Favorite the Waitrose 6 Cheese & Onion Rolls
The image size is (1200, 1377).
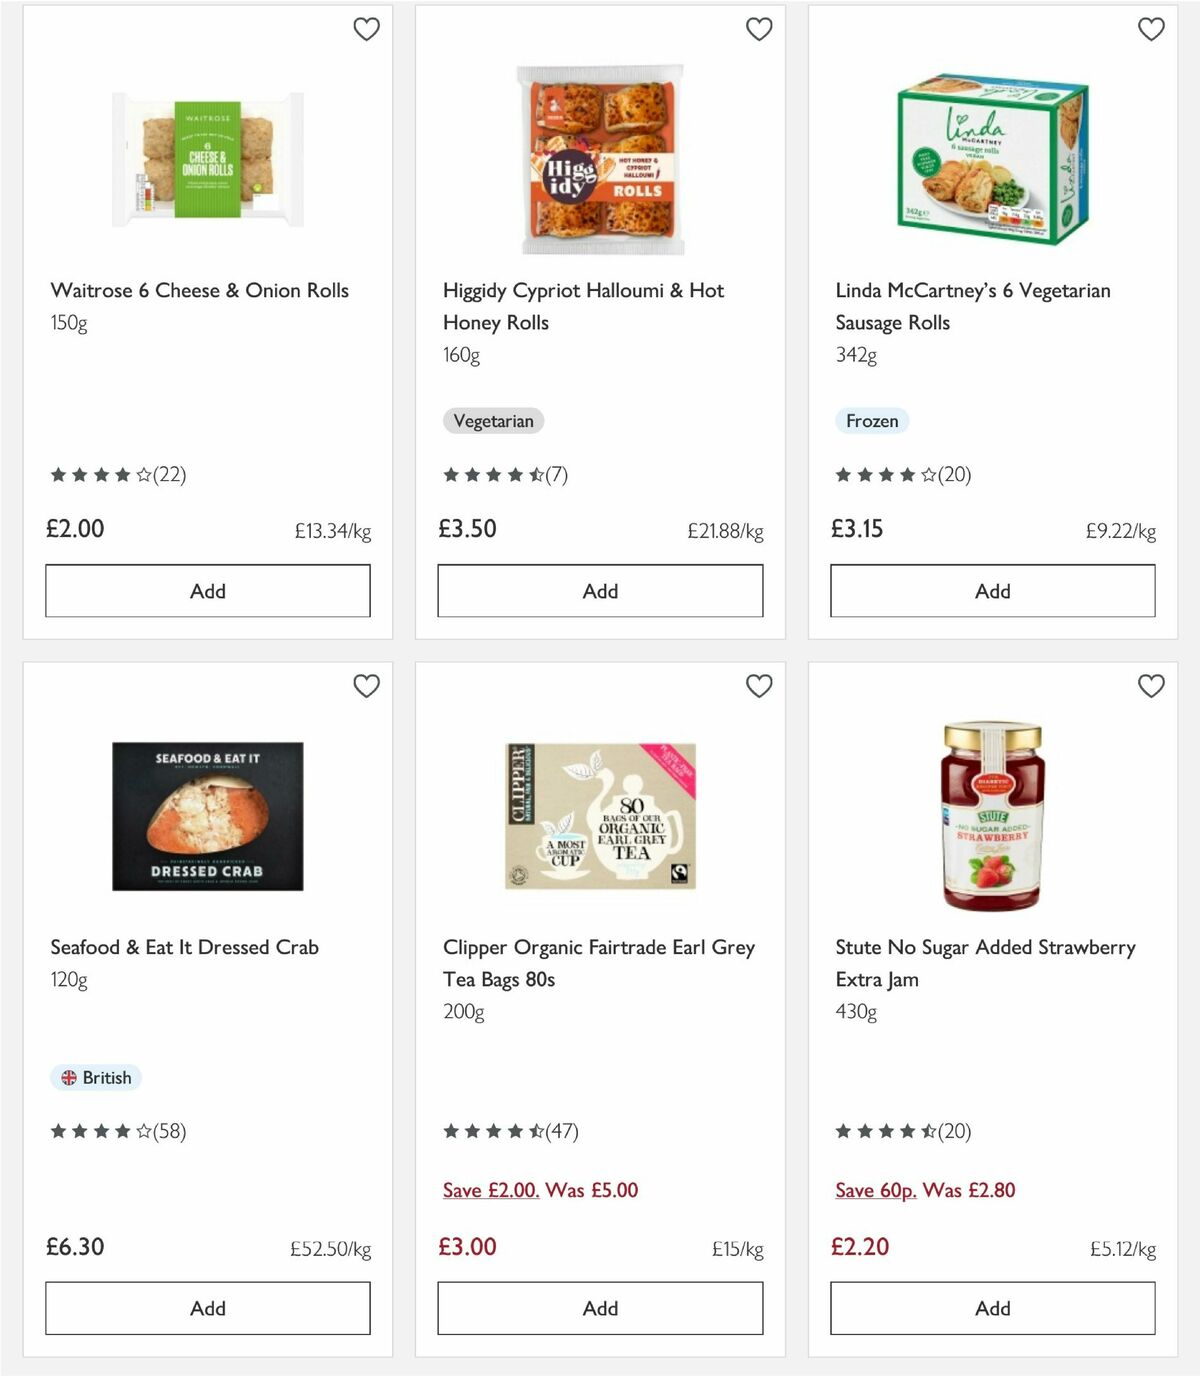[366, 30]
